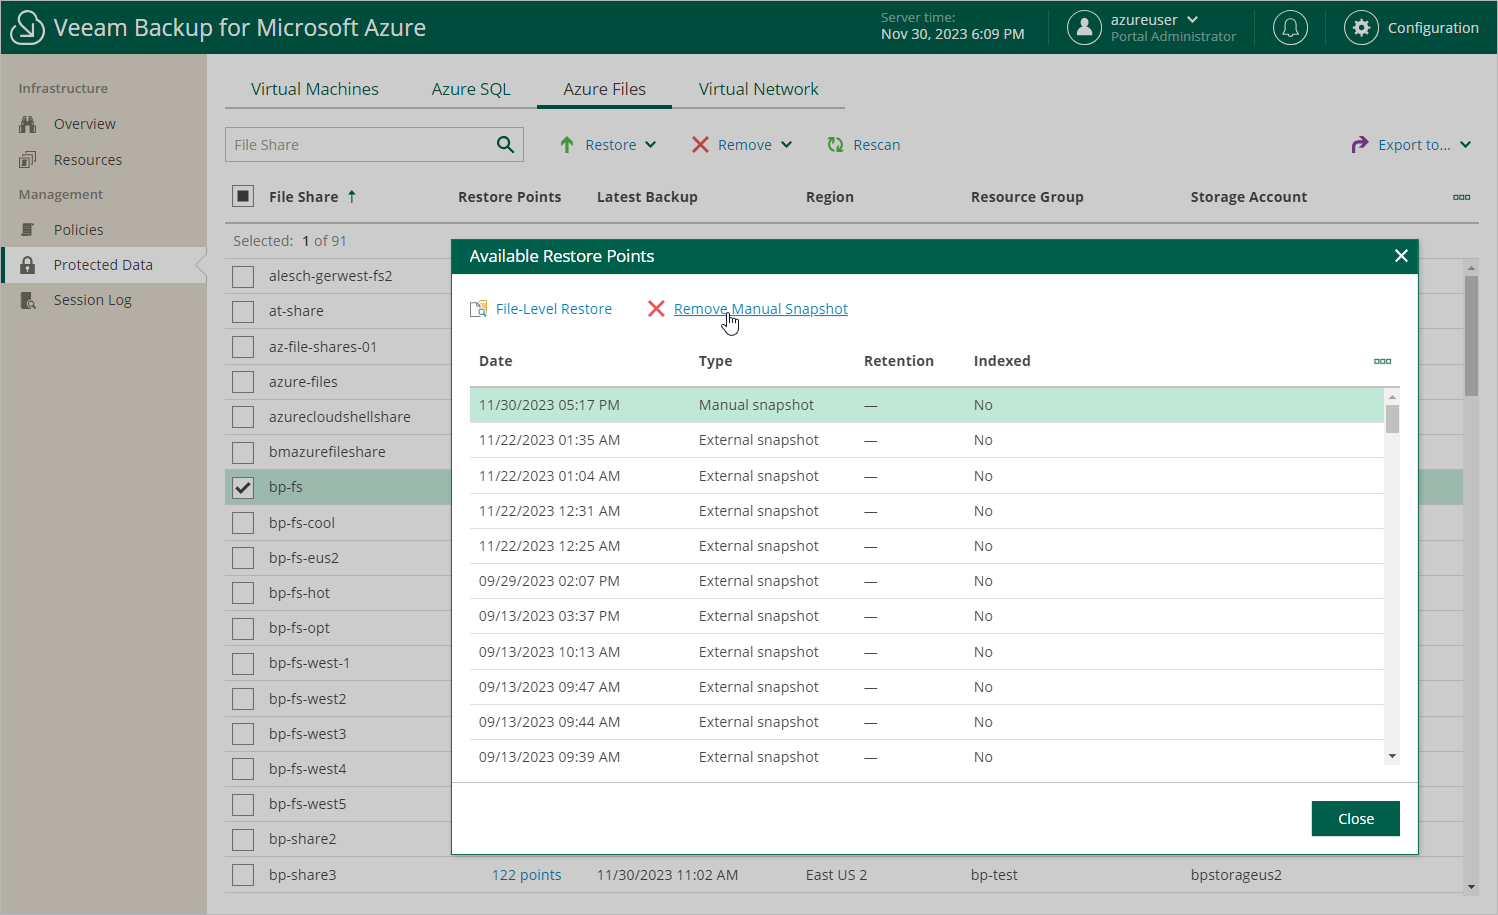Open column settings in restore points dialog
Viewport: 1498px width, 915px height.
[1382, 361]
